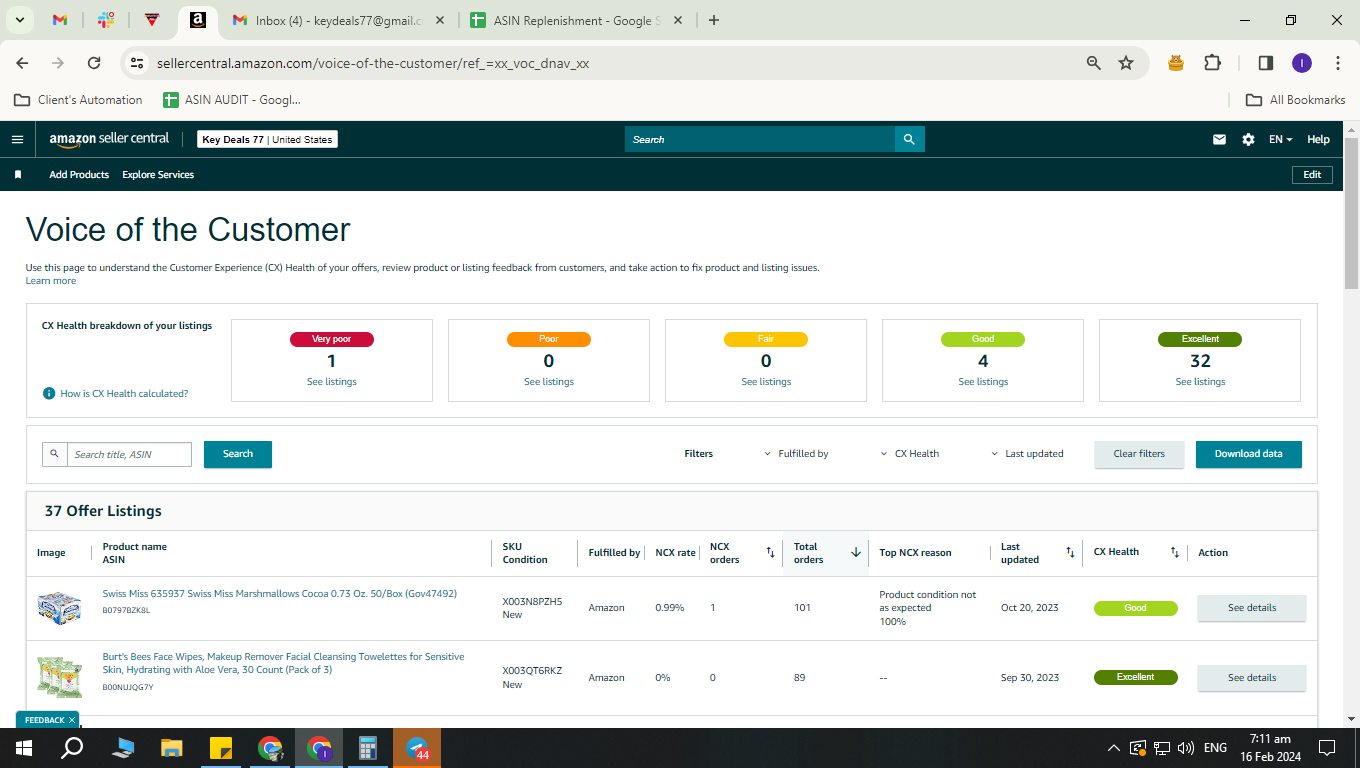Open Swiss Miss Marshmallows Cocoa product link

[280, 594]
